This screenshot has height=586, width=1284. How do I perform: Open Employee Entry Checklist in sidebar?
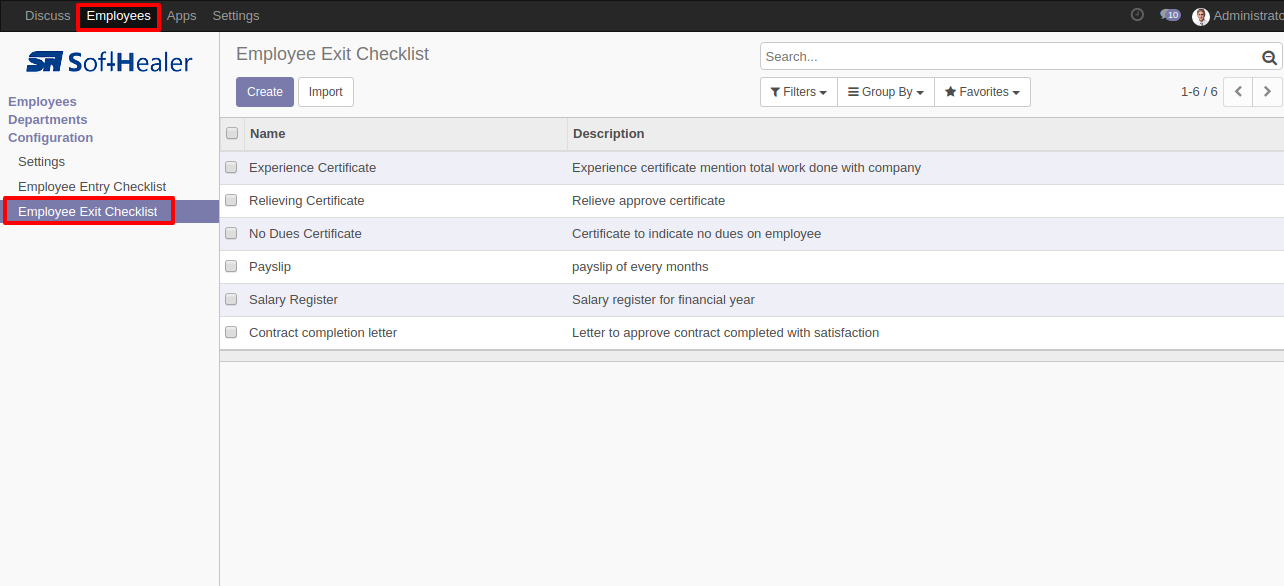click(x=92, y=187)
